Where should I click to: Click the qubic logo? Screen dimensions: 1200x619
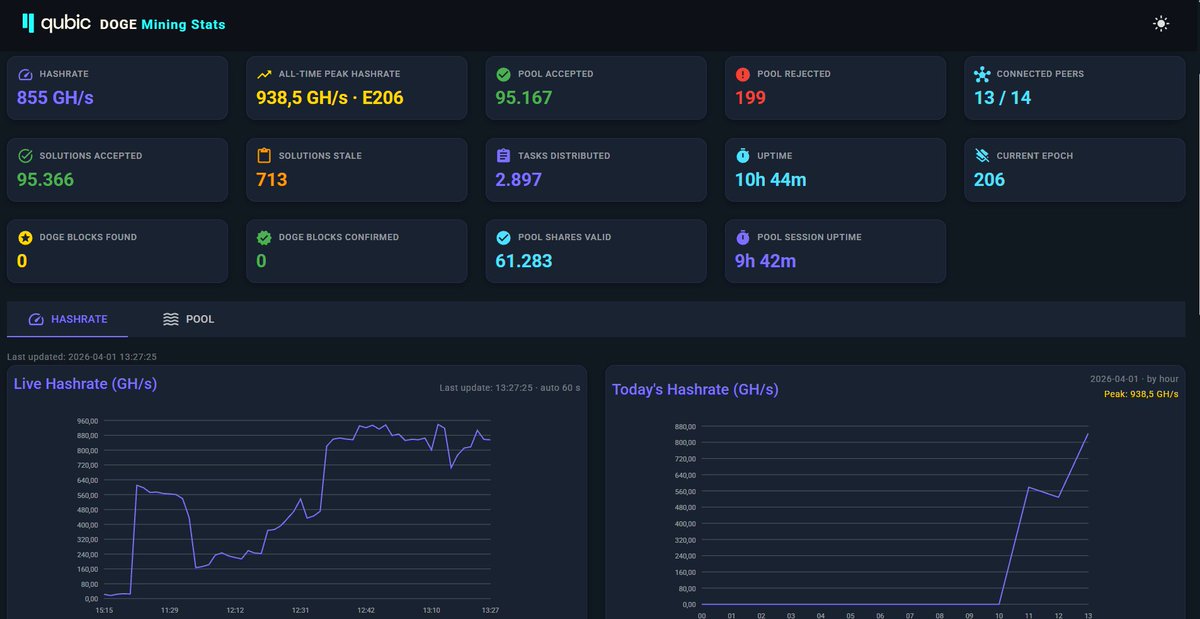(57, 23)
